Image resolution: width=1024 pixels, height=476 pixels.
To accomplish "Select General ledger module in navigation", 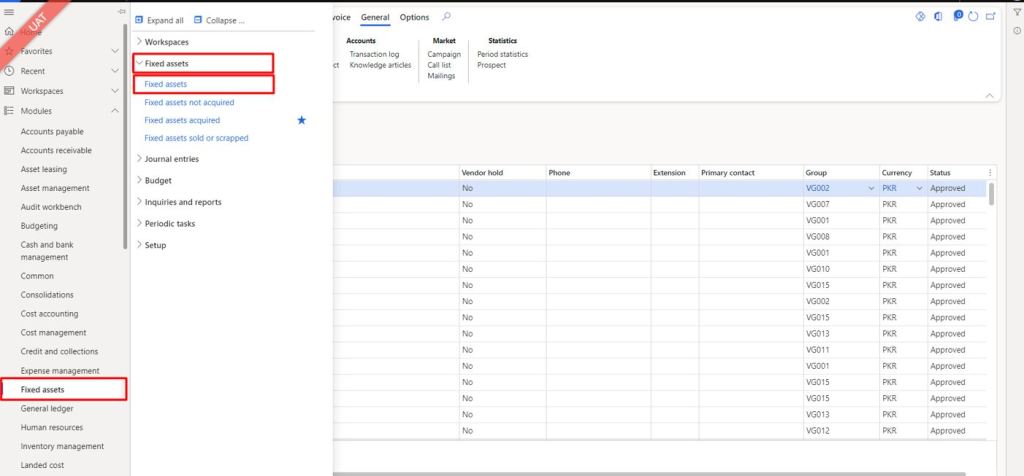I will pos(47,408).
